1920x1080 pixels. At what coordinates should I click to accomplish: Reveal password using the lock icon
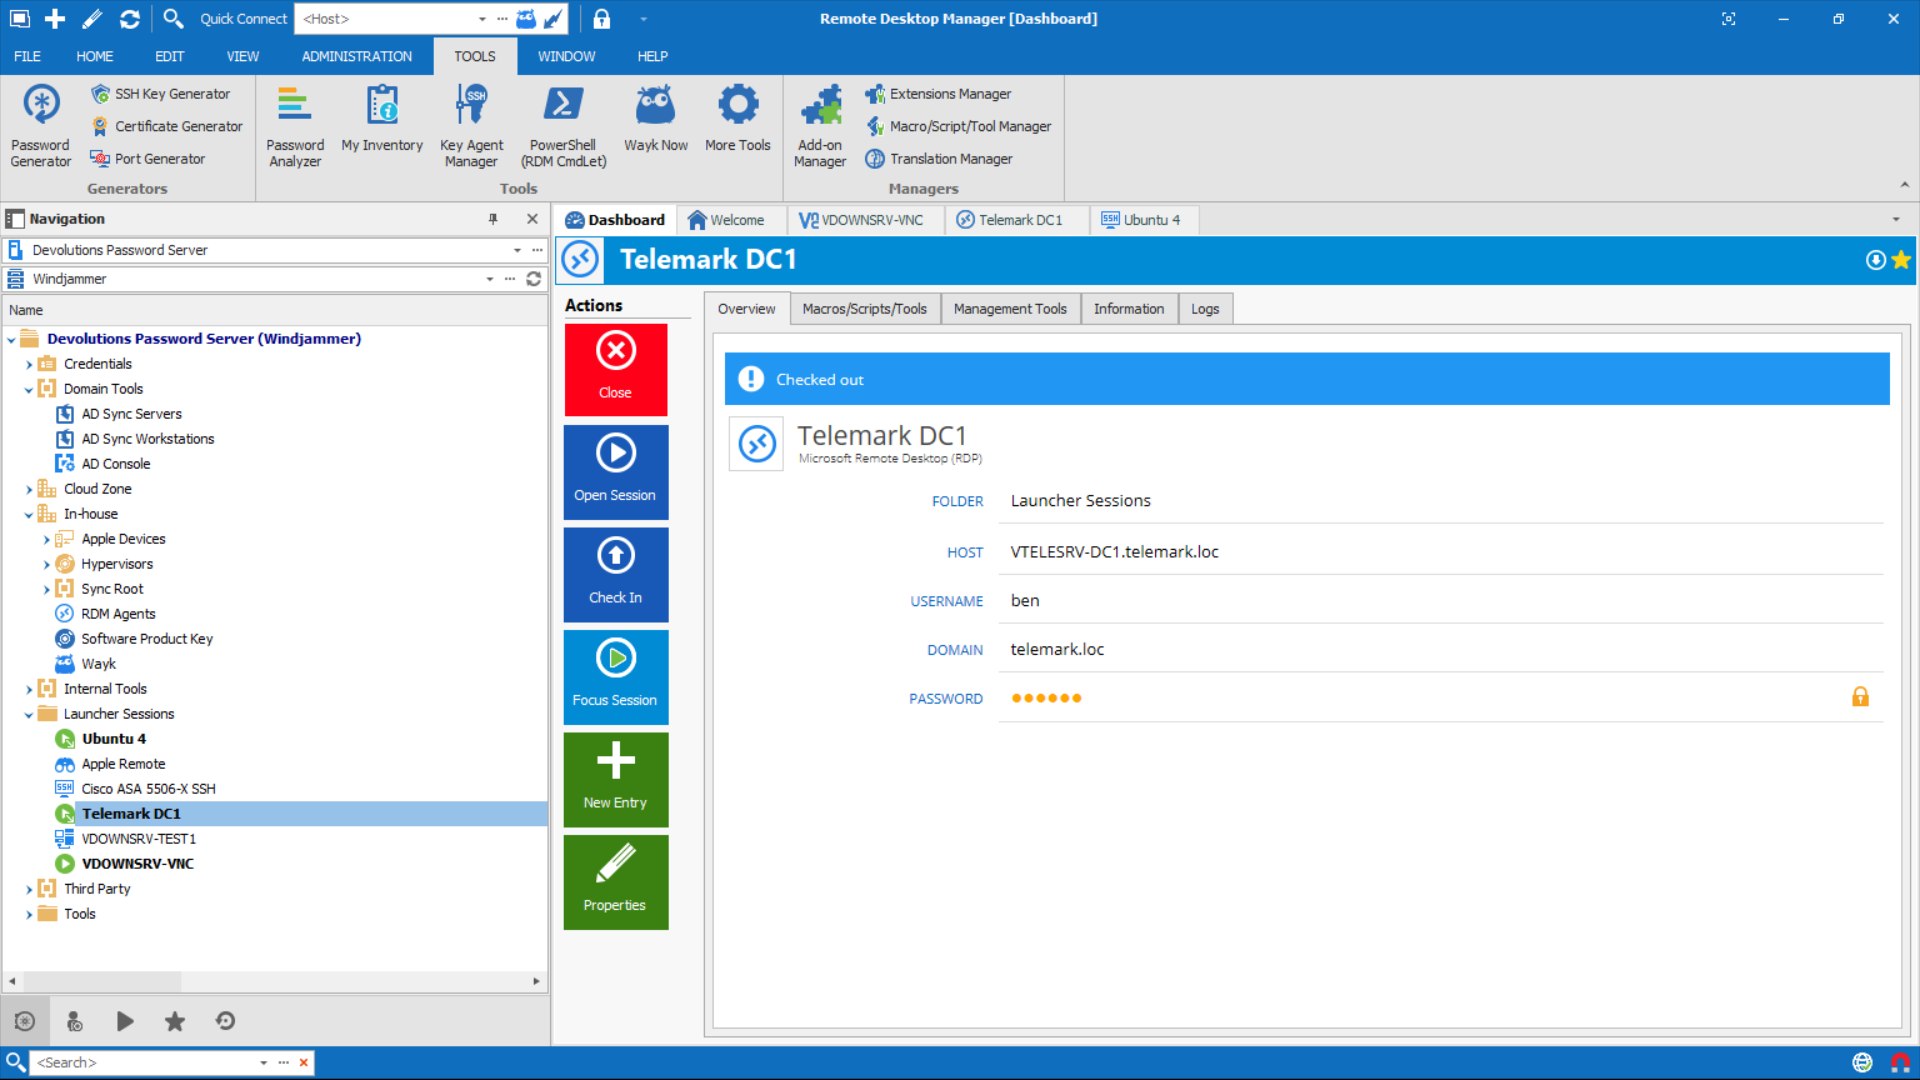click(x=1860, y=697)
